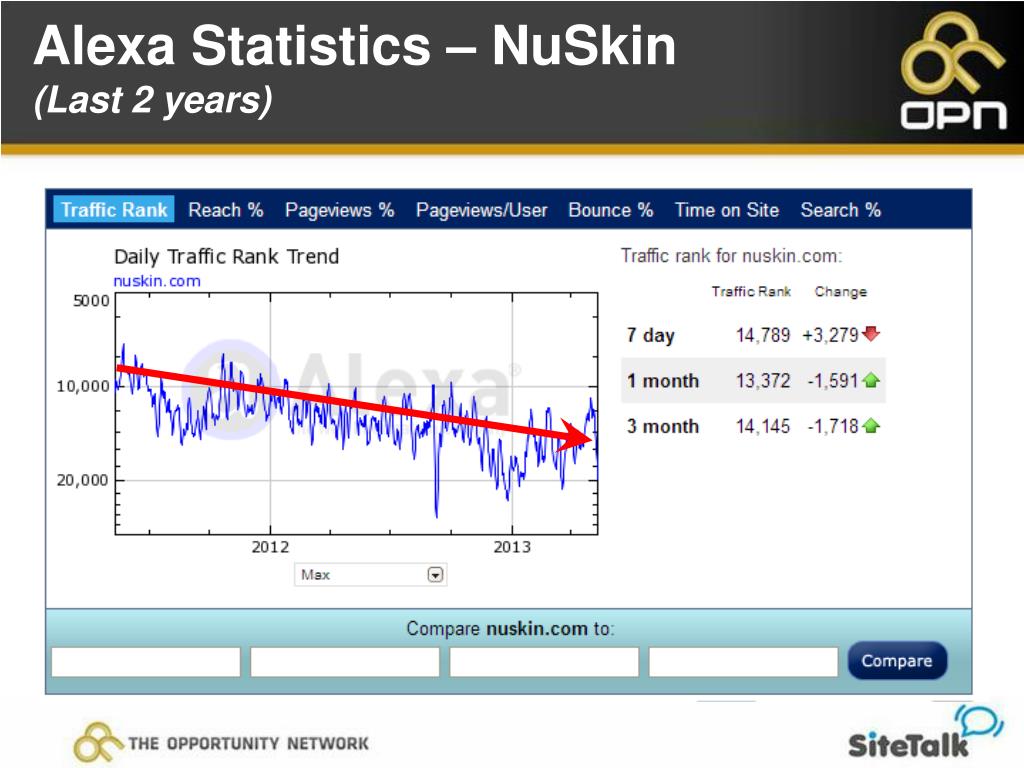Click the -1,718 change value

pos(833,426)
